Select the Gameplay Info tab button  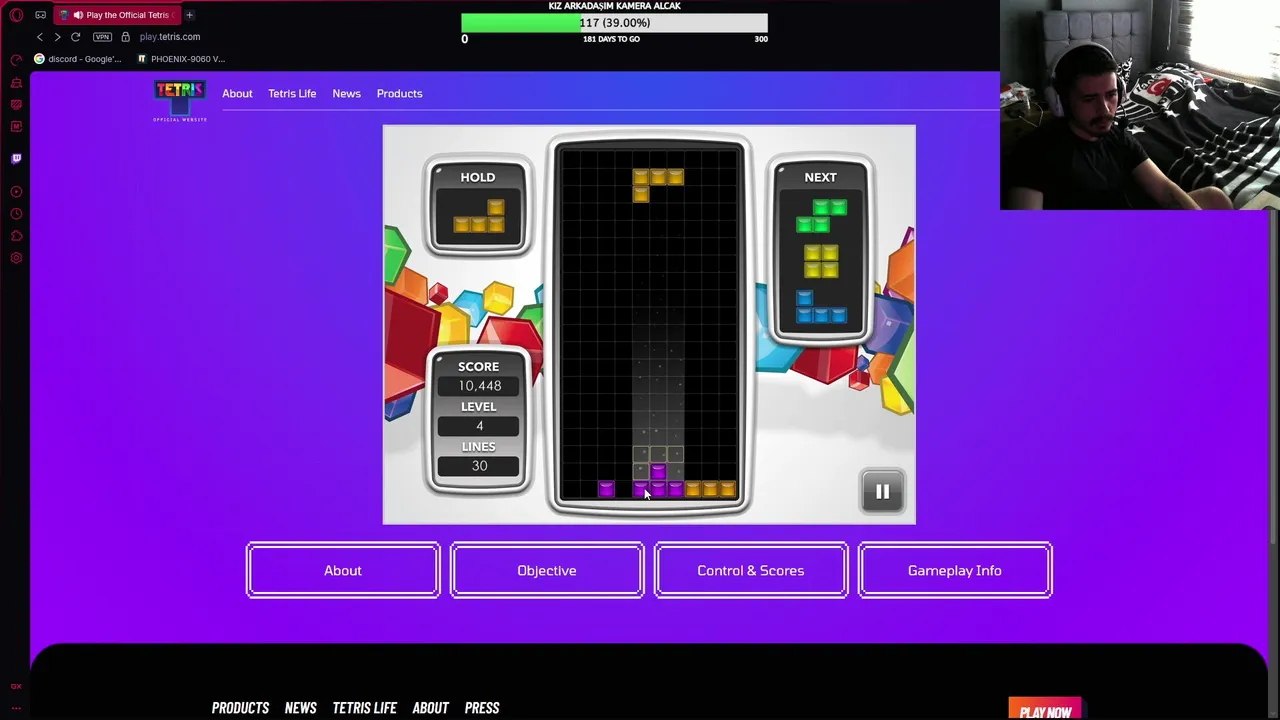point(955,570)
